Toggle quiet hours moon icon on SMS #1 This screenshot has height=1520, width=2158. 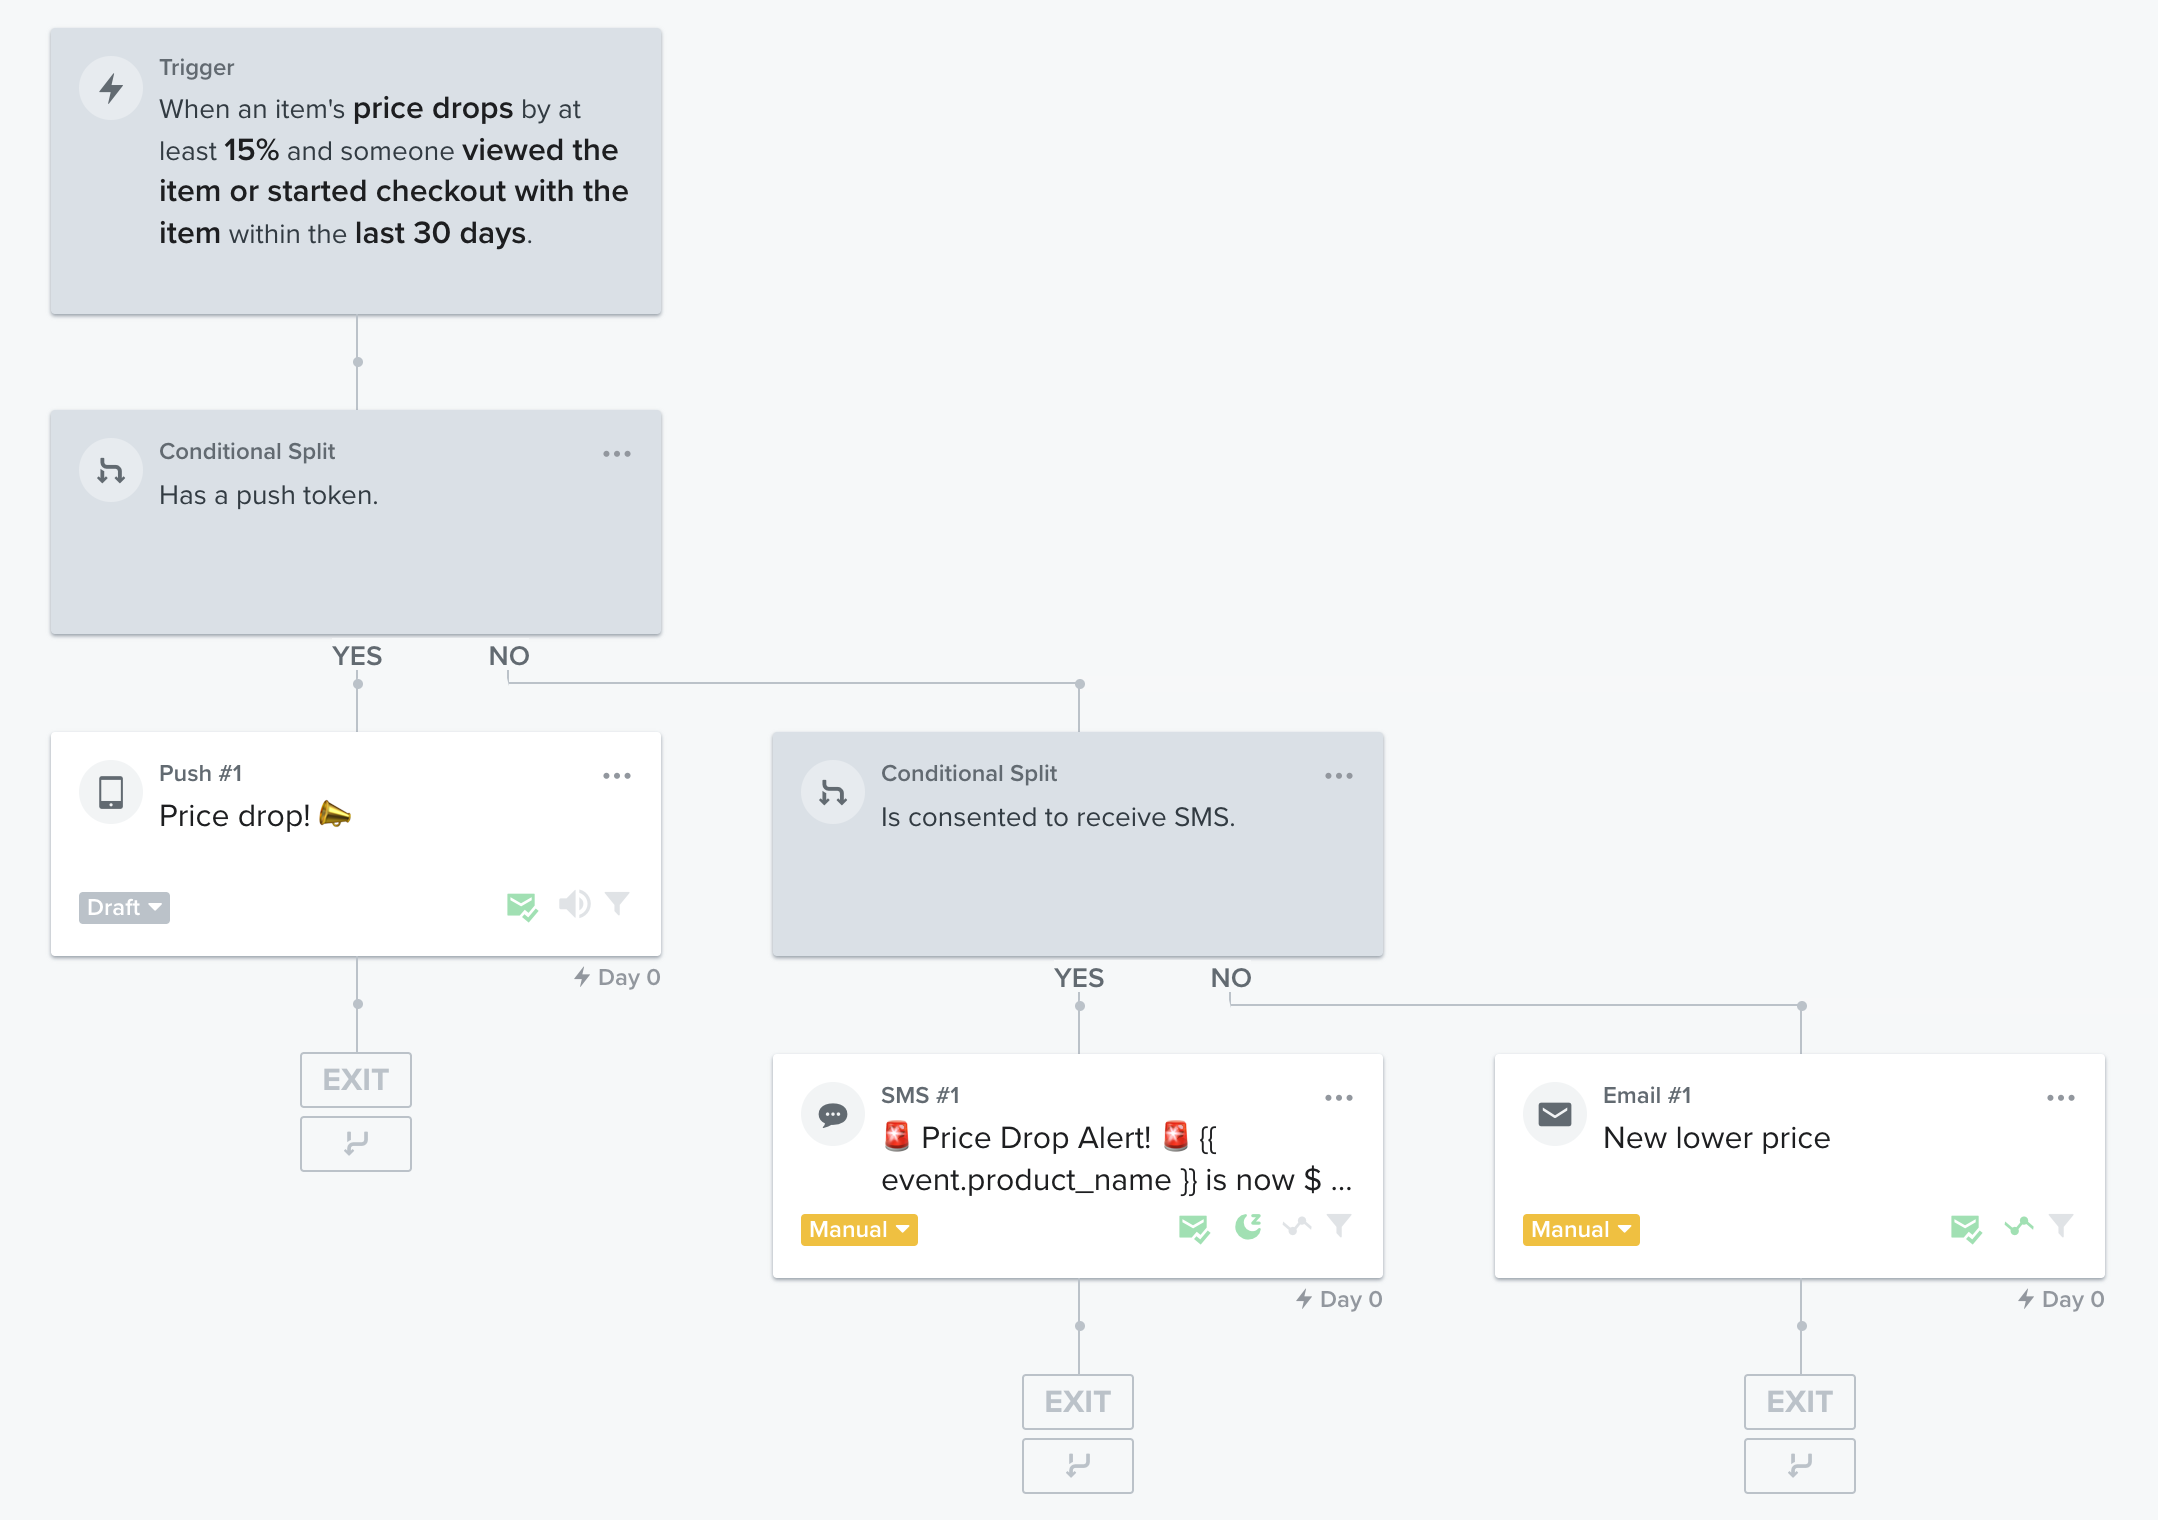tap(1248, 1227)
